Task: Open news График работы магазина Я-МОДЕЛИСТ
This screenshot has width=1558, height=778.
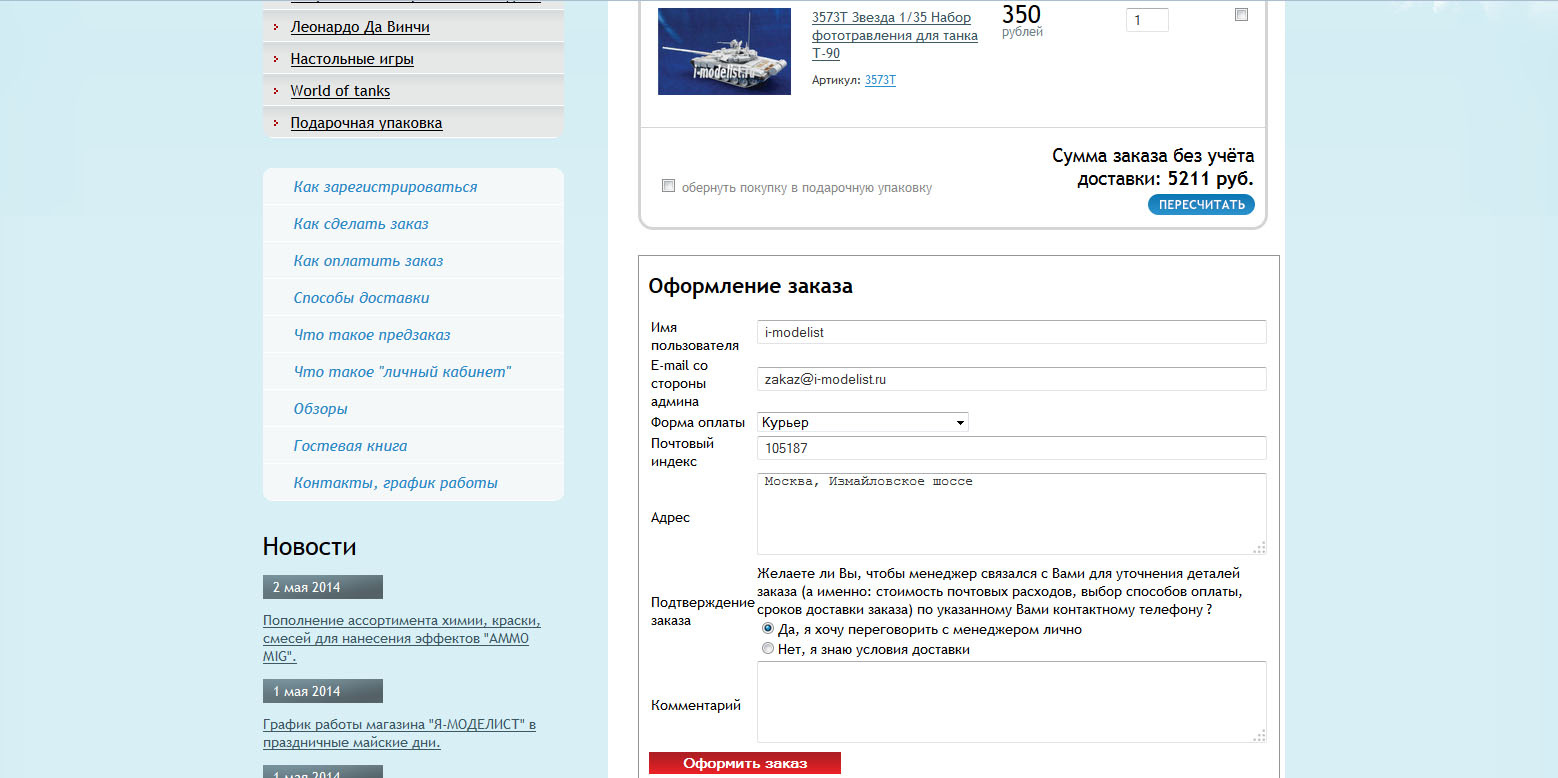Action: tap(399, 733)
